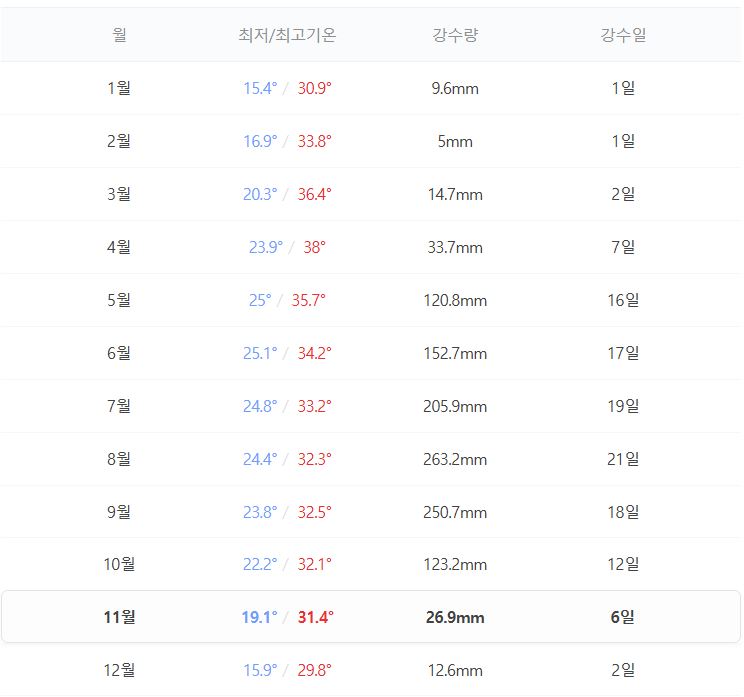Click the low temperature 22.2° value
This screenshot has height=697, width=744.
(260, 565)
